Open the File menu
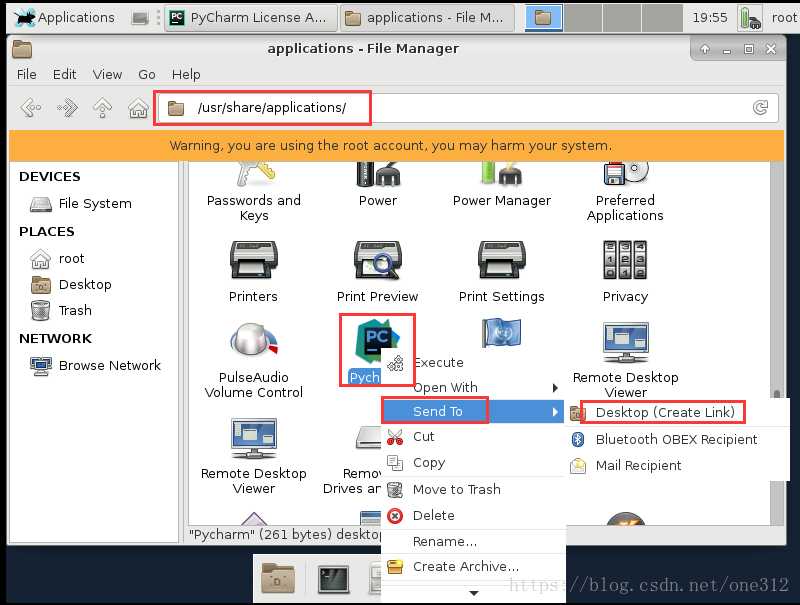Image resolution: width=800 pixels, height=605 pixels. [27, 74]
